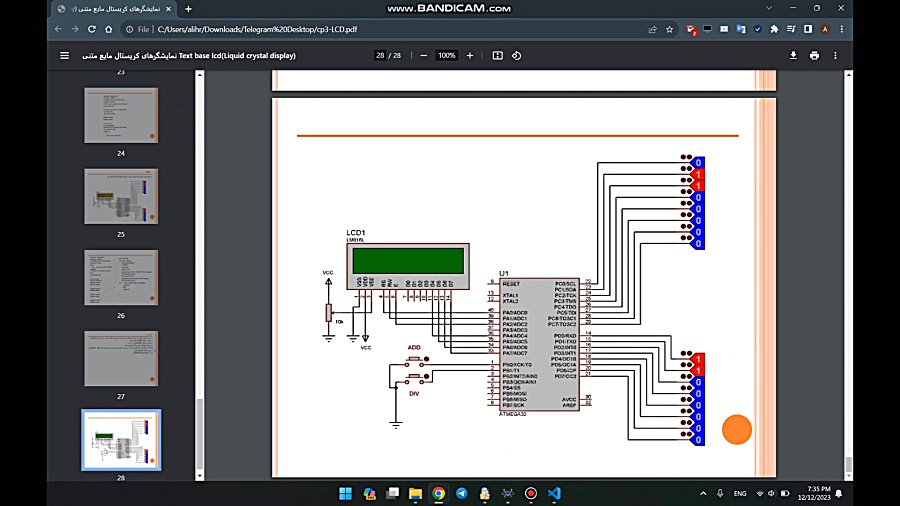Open Task View on taskbar
Screen dimensions: 900x506
393,493
